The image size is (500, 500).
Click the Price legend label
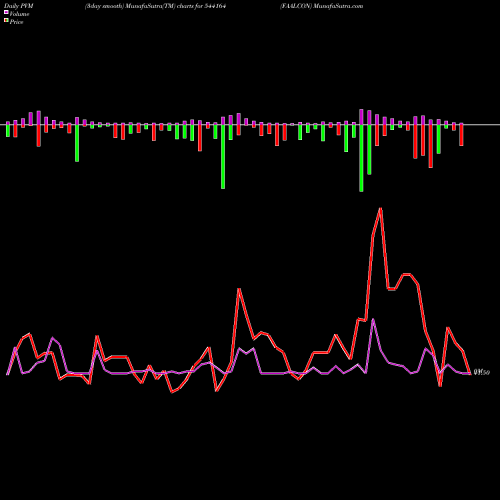(x=16, y=22)
